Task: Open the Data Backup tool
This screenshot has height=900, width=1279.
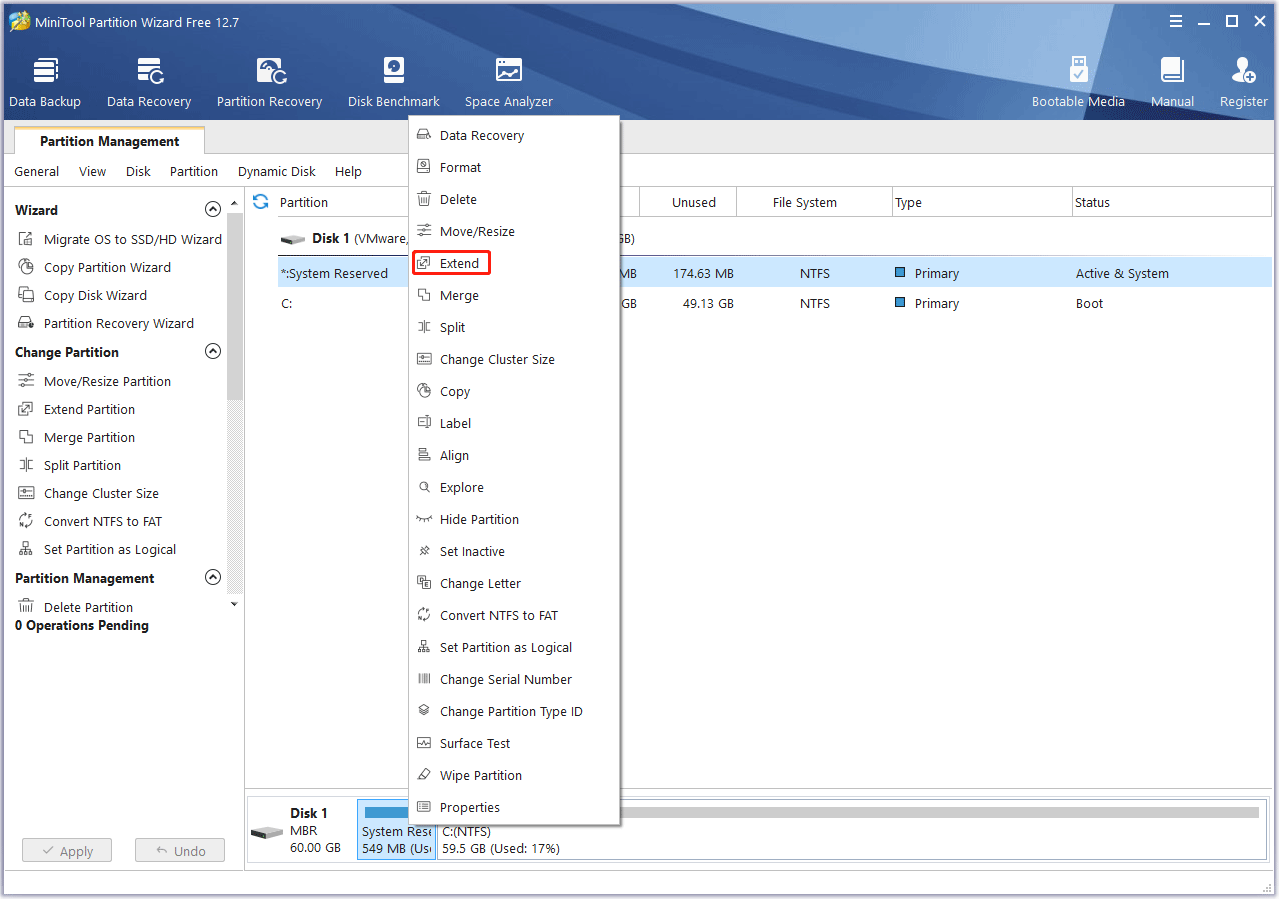Action: (45, 82)
